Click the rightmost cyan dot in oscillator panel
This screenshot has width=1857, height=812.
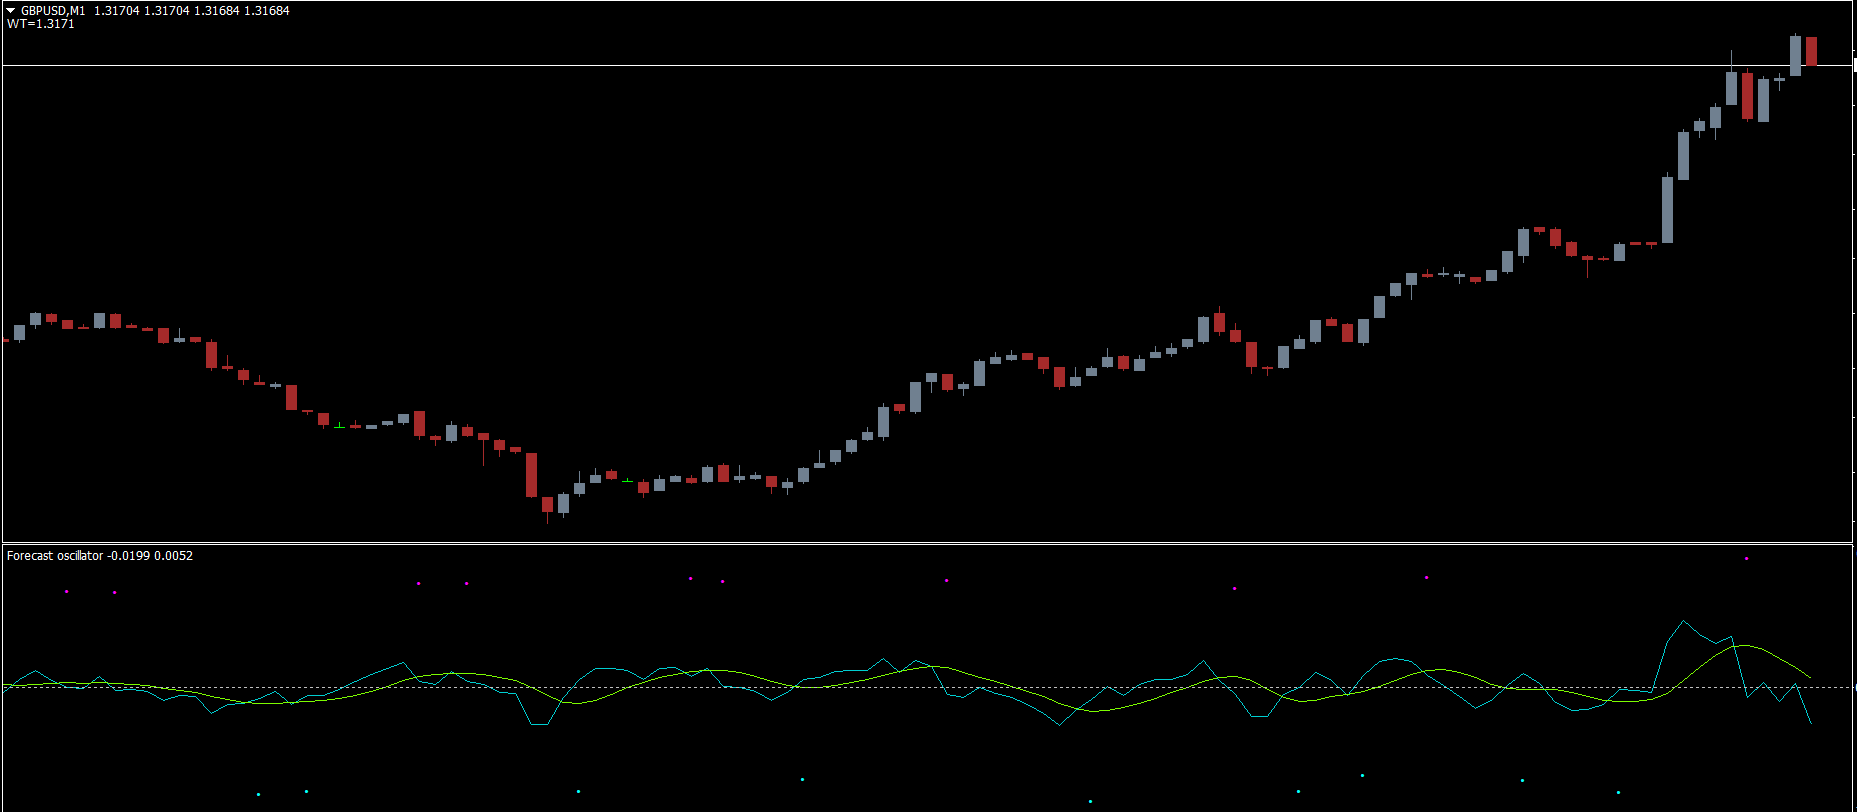click(1618, 793)
